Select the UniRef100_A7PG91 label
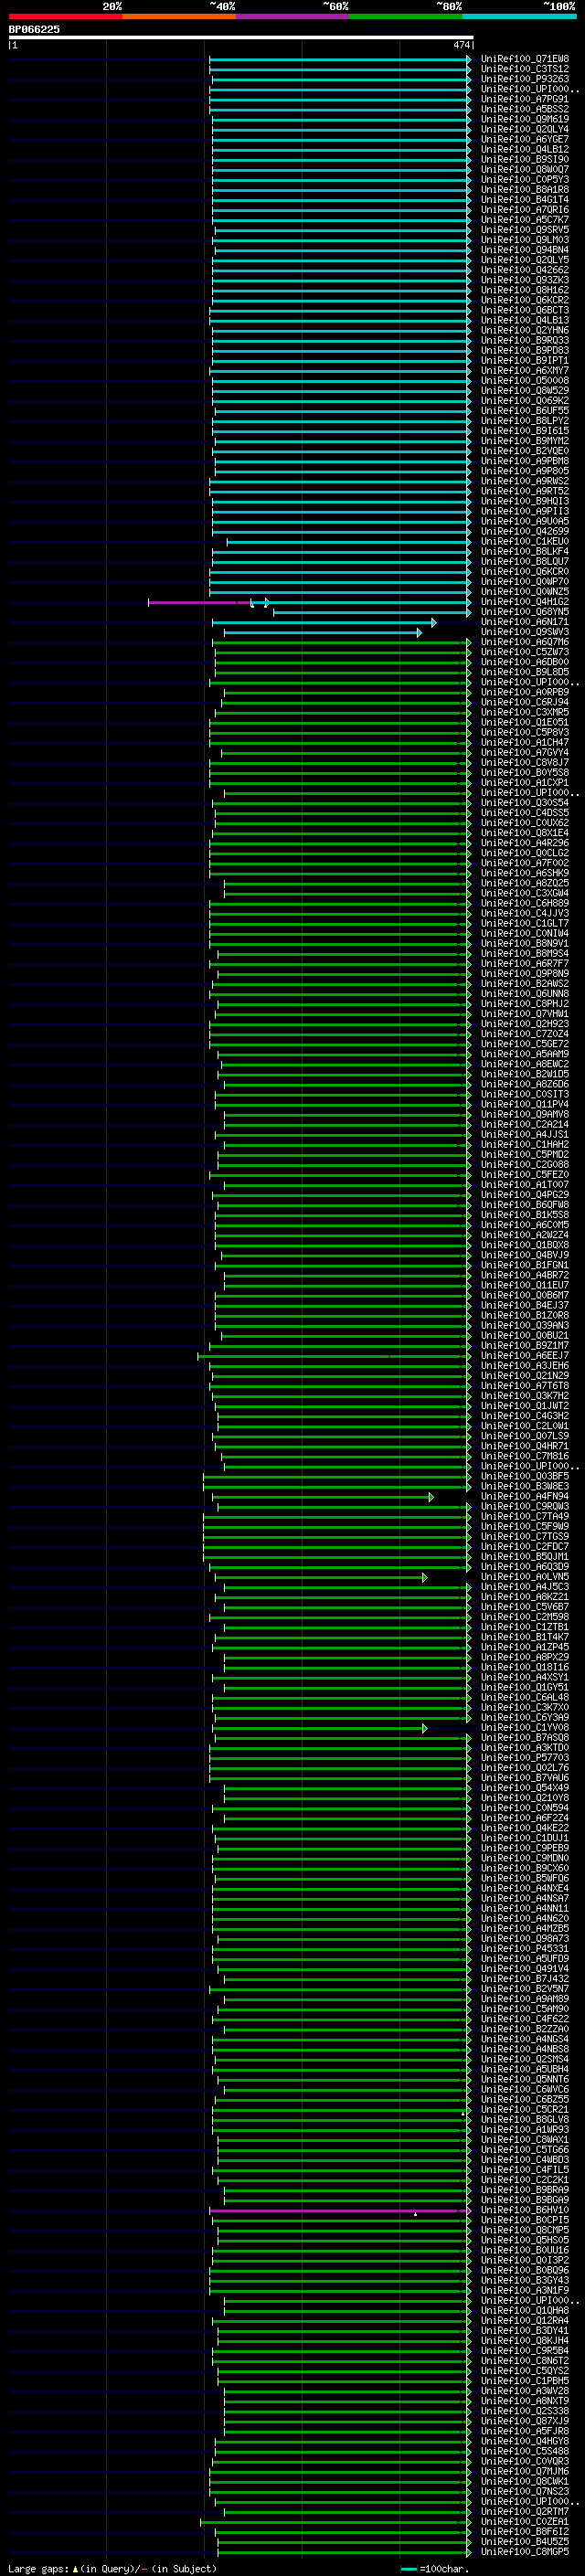This screenshot has width=585, height=2576. coord(524,99)
